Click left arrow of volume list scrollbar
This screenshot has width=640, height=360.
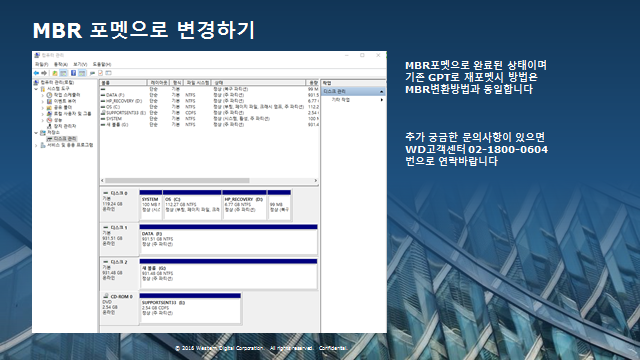[102, 180]
